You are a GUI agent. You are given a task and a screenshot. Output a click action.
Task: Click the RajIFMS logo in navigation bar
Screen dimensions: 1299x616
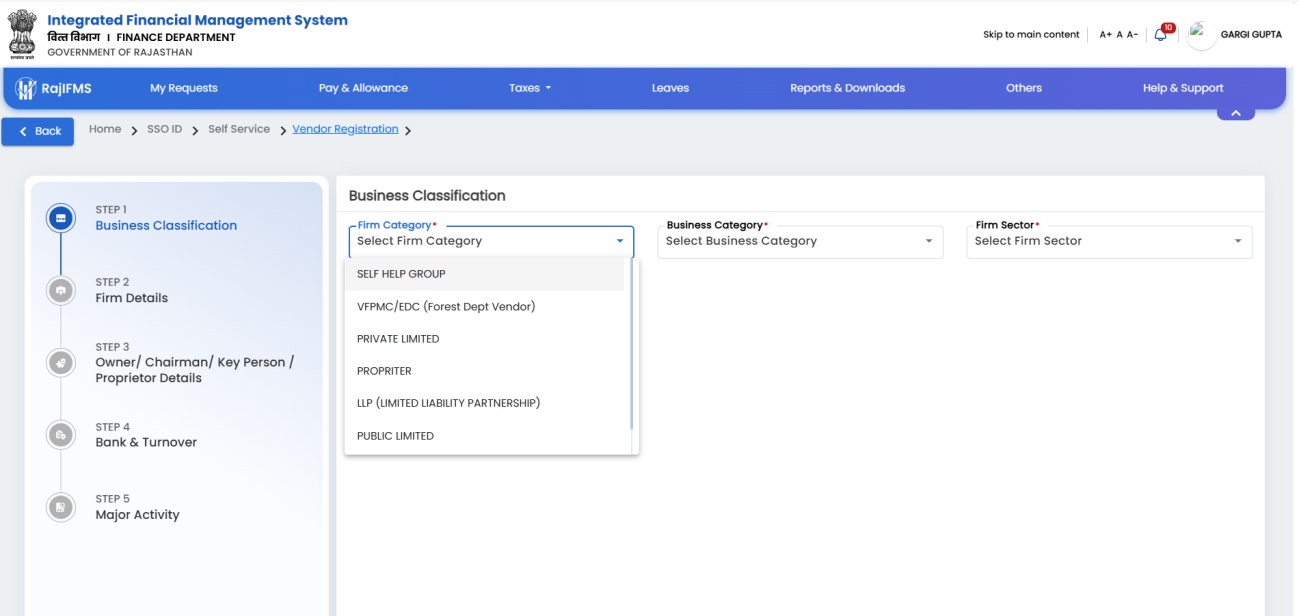coord(54,88)
